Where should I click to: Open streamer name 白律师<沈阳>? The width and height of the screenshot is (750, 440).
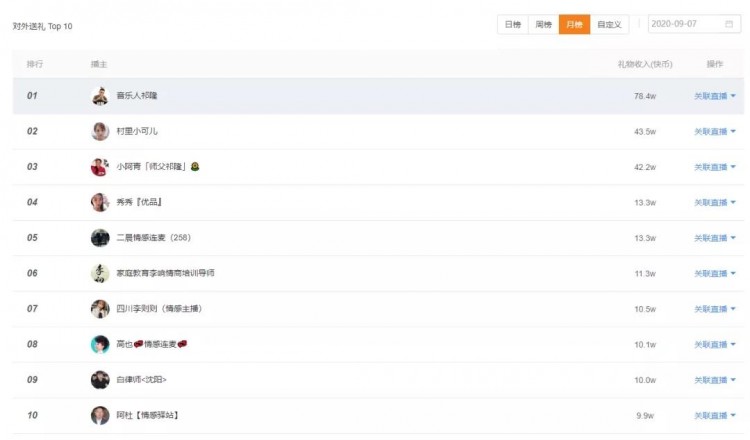click(141, 380)
